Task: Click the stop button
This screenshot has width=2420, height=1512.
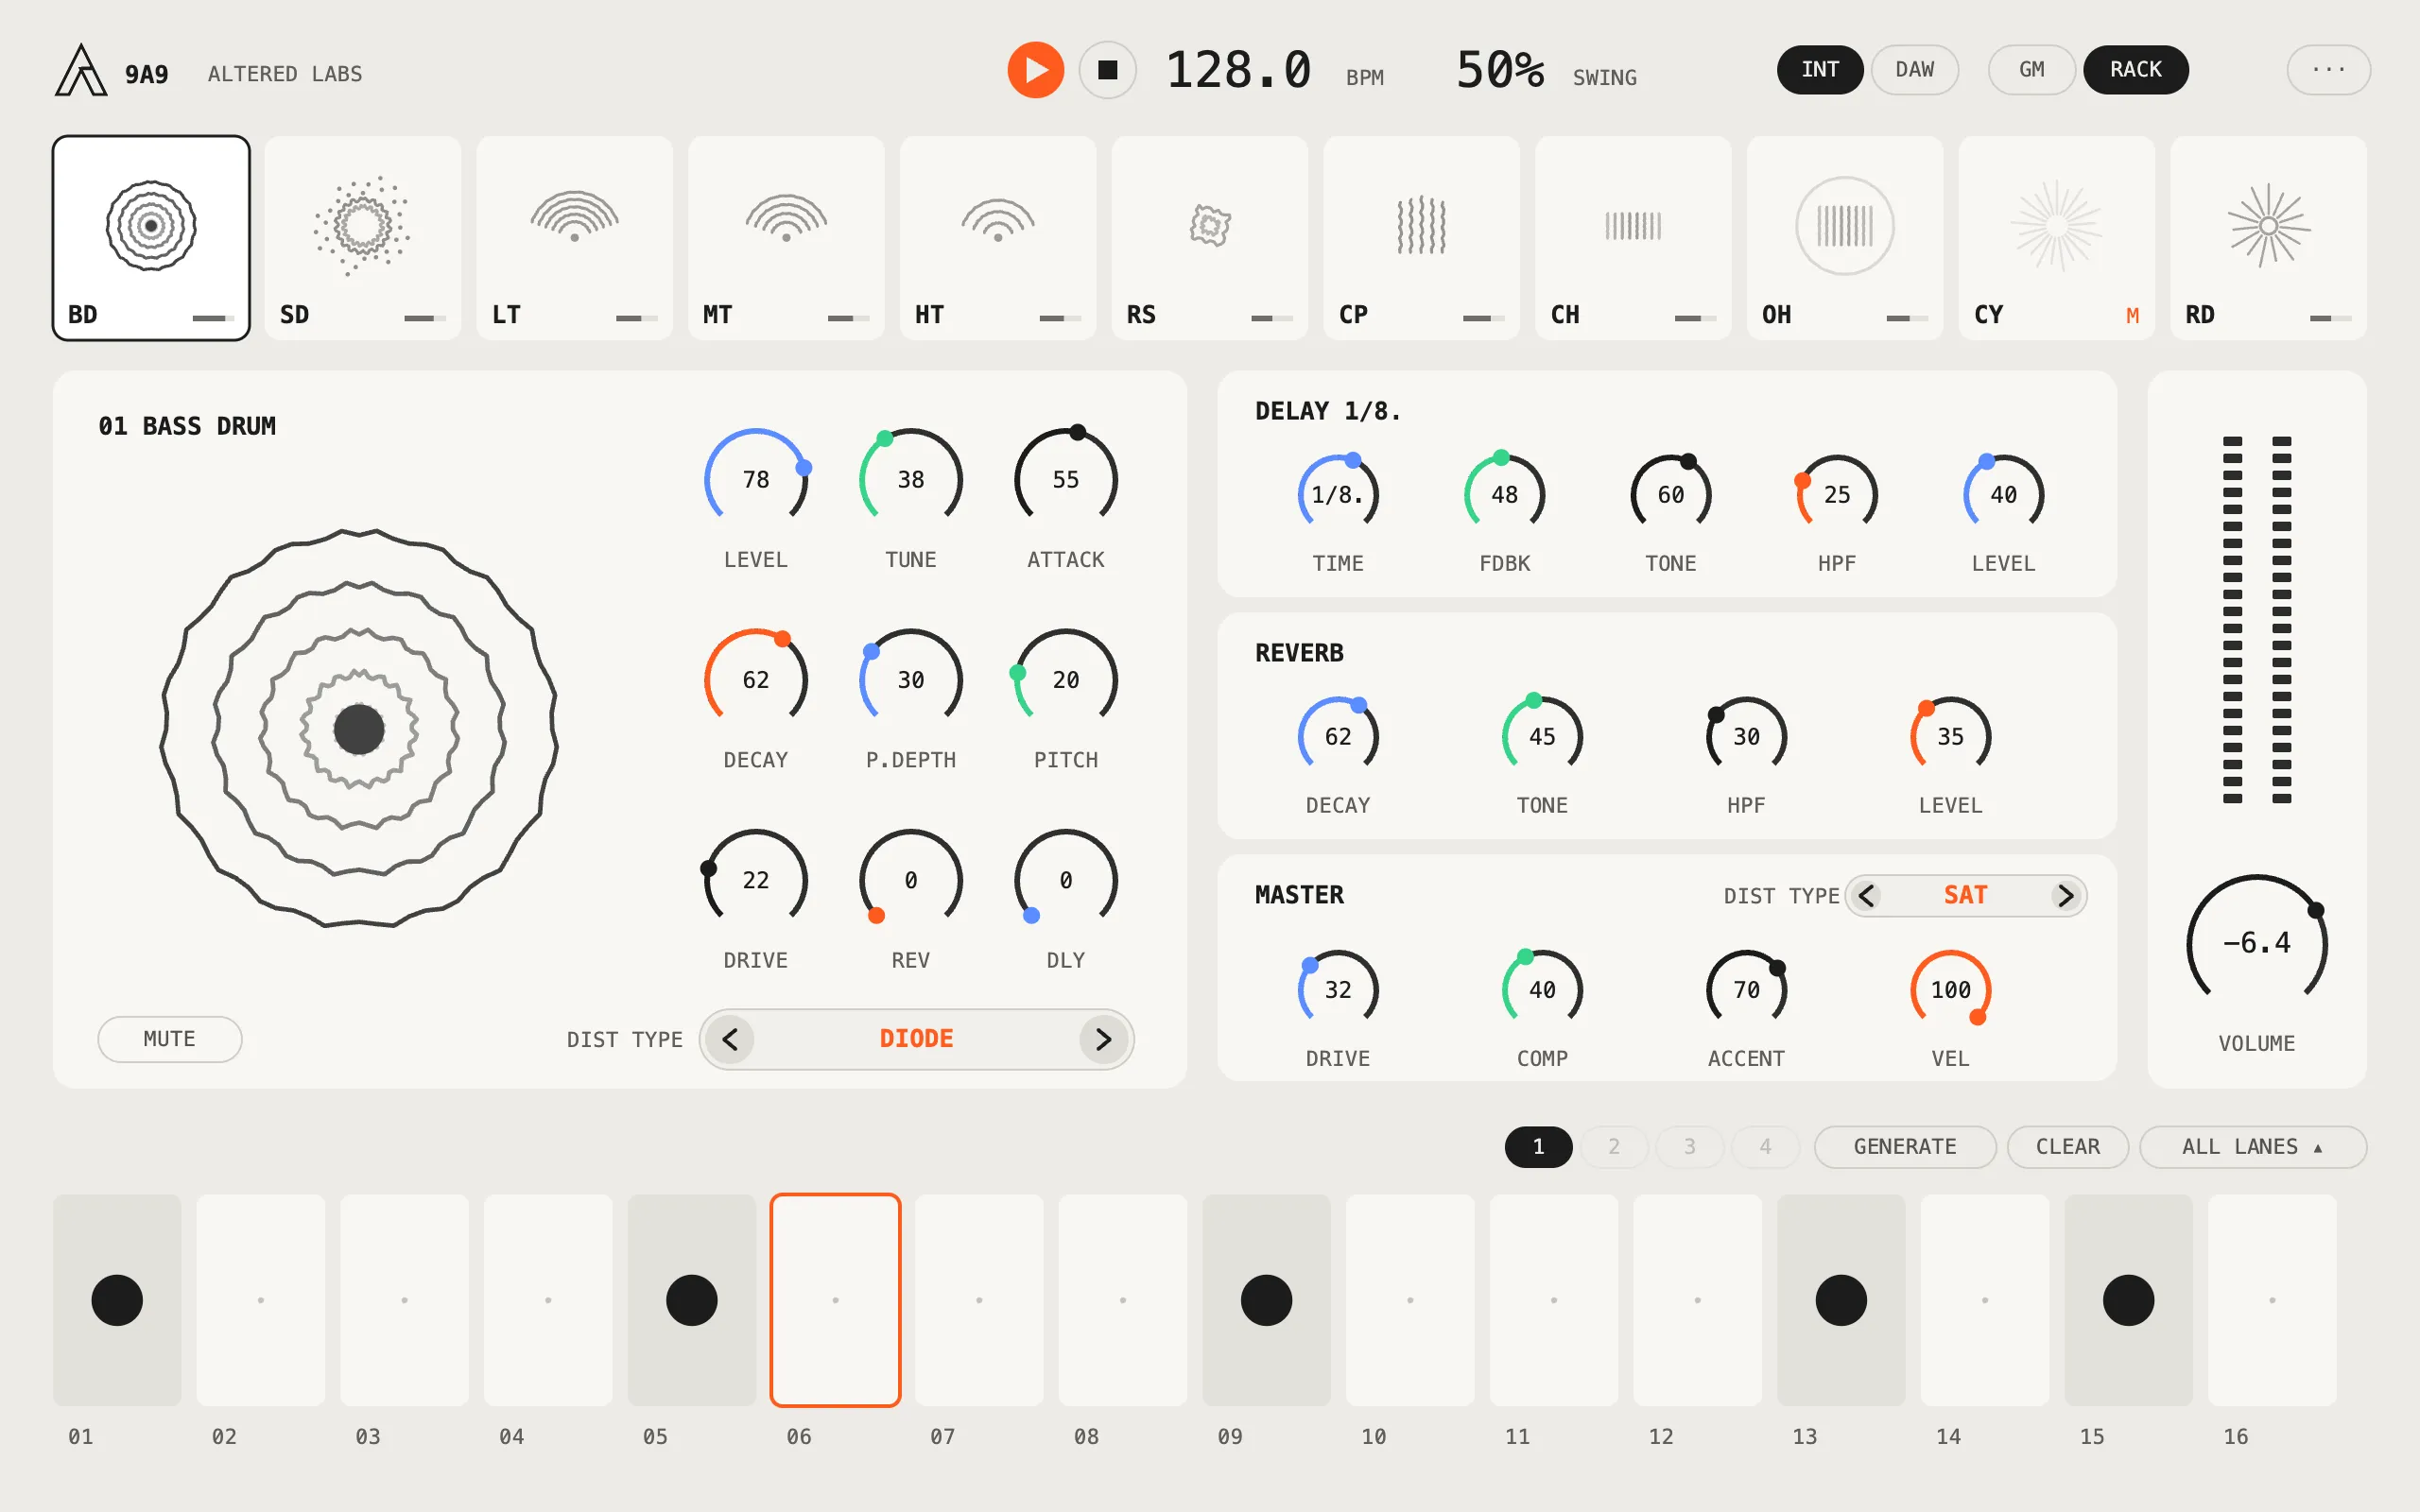Action: click(x=1108, y=70)
